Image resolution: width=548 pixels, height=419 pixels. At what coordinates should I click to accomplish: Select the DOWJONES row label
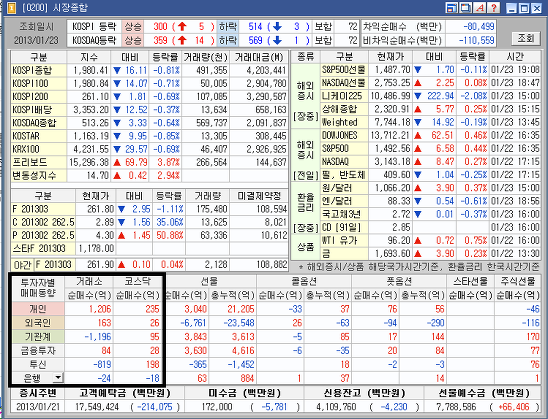344,135
